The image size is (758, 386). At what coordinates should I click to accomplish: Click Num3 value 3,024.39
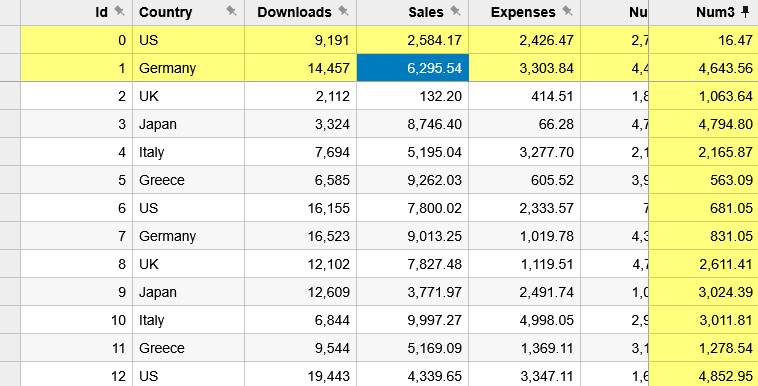[703, 292]
